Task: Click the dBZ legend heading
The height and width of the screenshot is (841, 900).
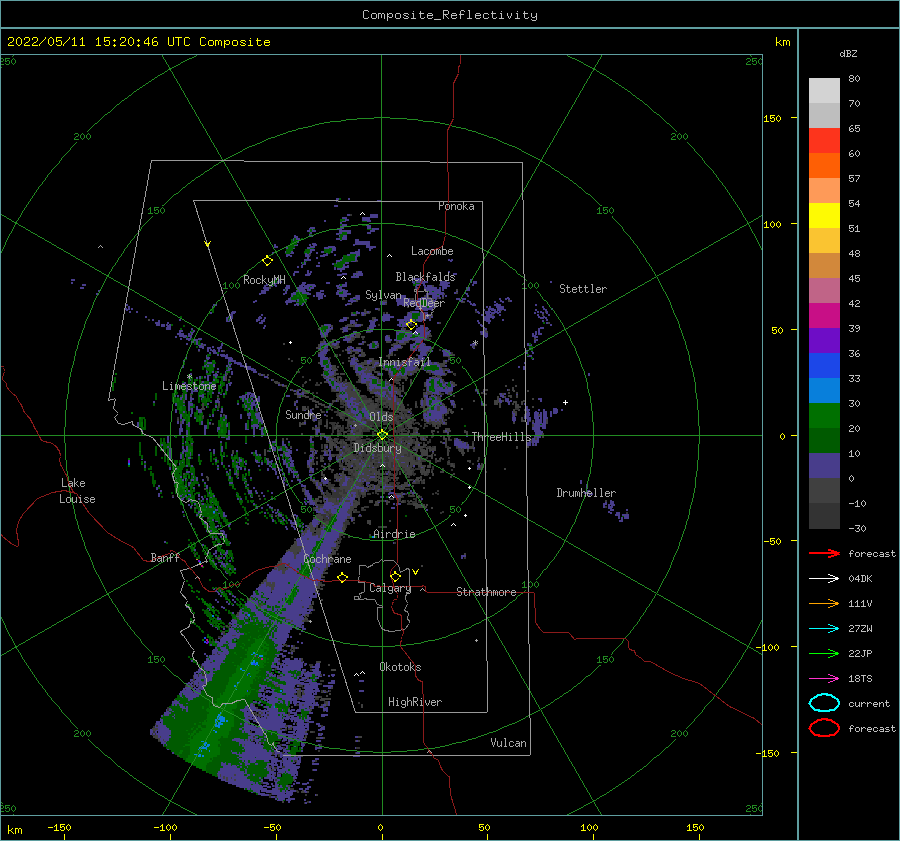Action: coord(848,53)
